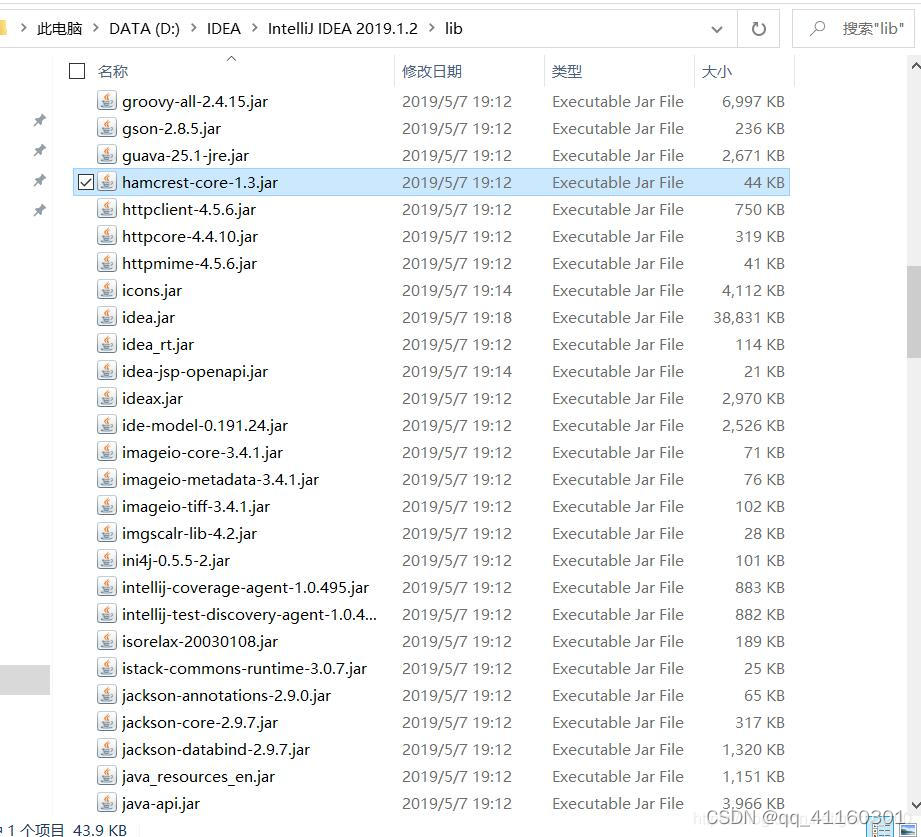Click the jar icon beside idea.jar
Viewport: 921px width, 837px height.
(x=107, y=317)
